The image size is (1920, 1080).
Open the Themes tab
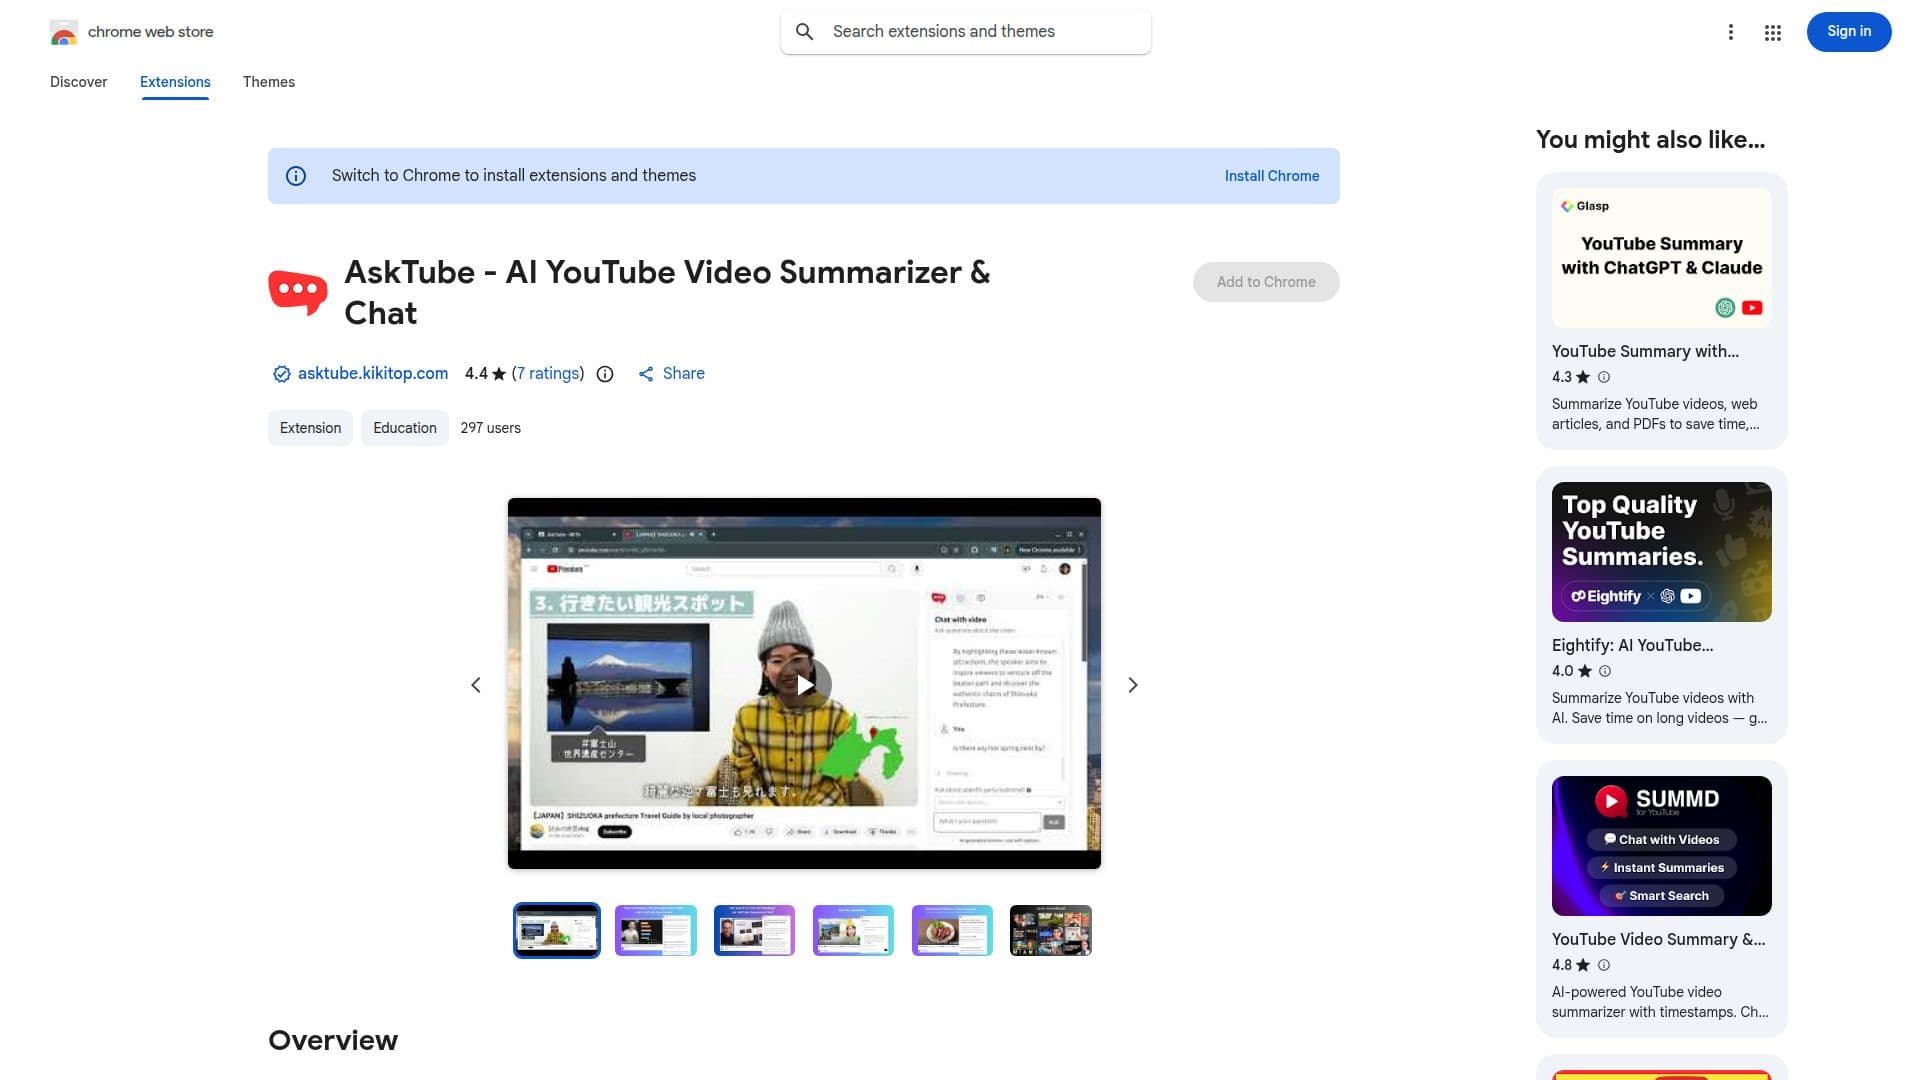click(269, 82)
